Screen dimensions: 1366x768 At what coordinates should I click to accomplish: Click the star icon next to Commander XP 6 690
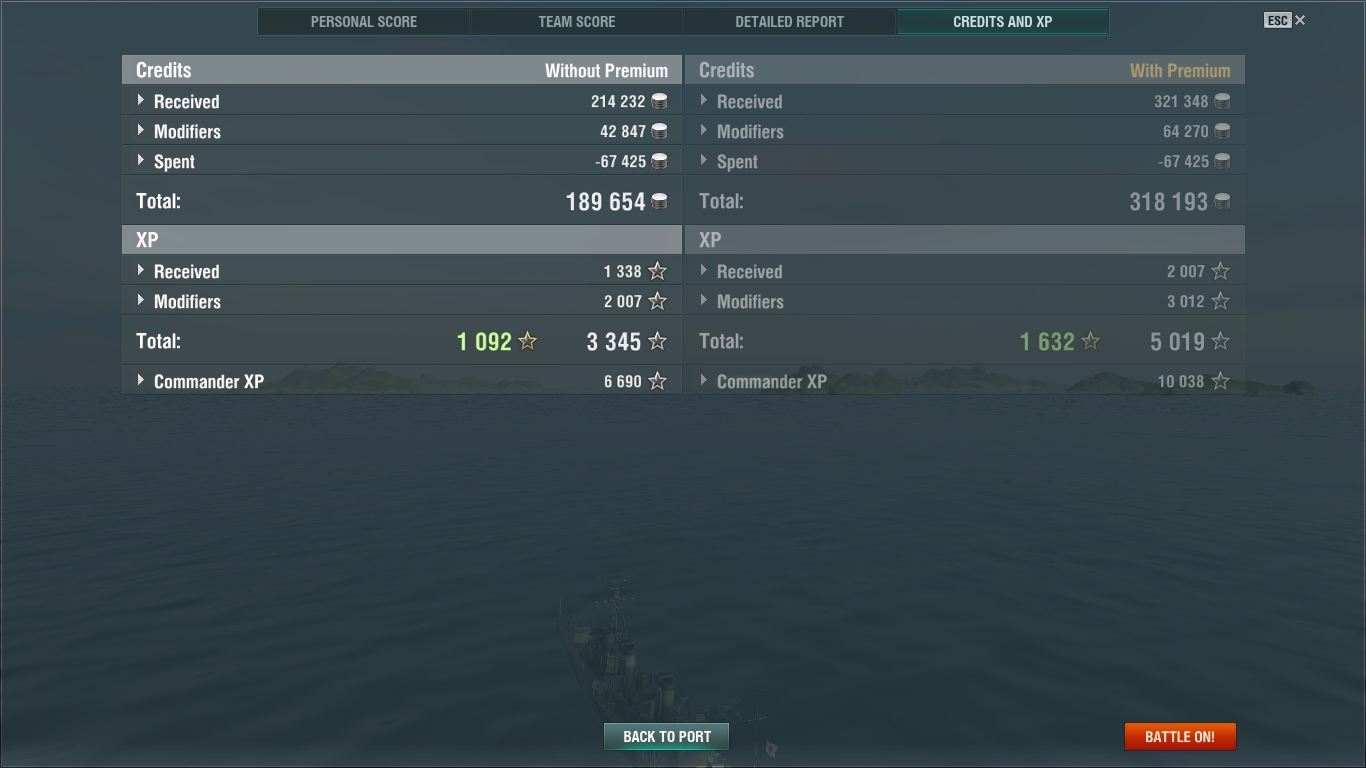click(657, 381)
